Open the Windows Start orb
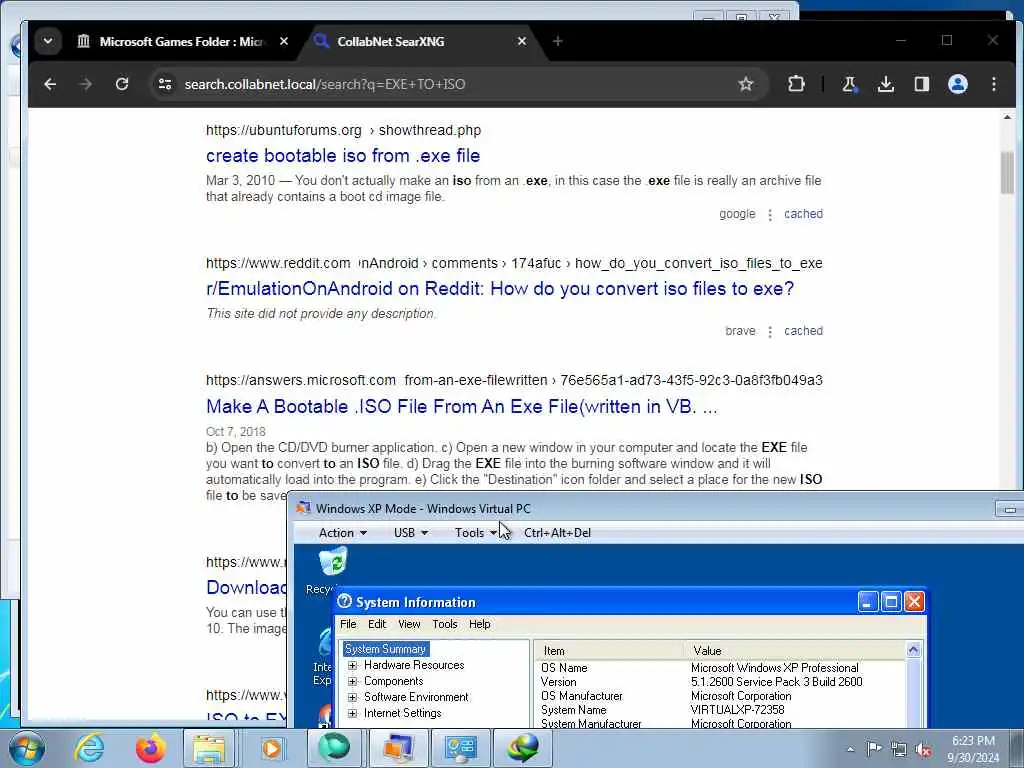1024x768 pixels. (x=27, y=748)
